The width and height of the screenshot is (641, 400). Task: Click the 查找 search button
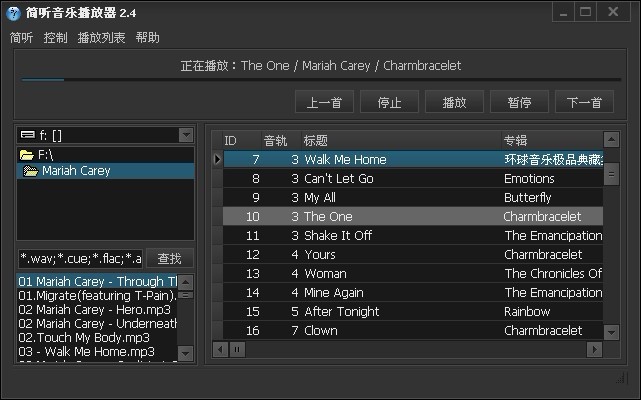169,258
